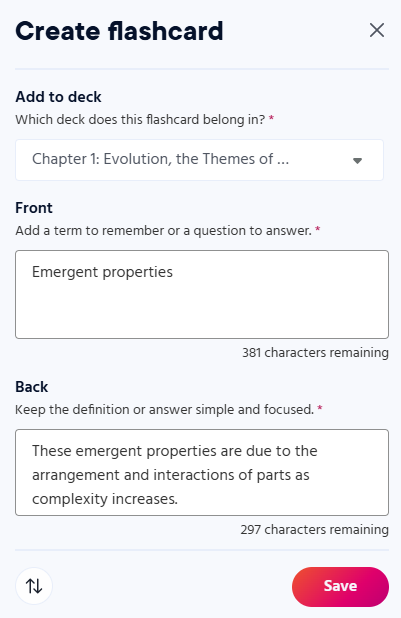Close the Create flashcard panel
401x618 pixels.
377,30
